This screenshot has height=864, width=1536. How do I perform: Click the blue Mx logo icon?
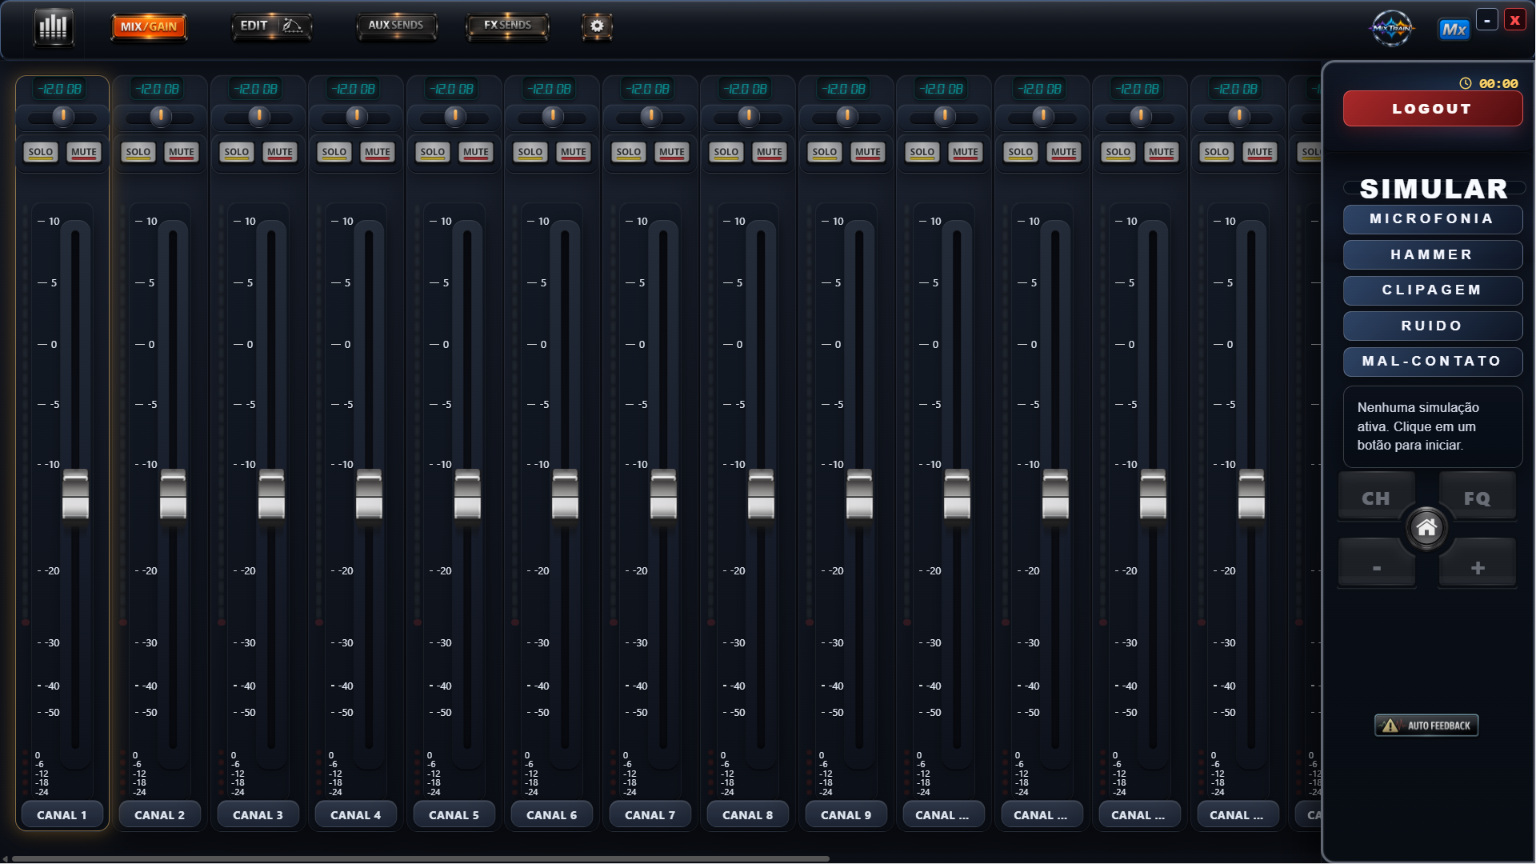click(1453, 29)
